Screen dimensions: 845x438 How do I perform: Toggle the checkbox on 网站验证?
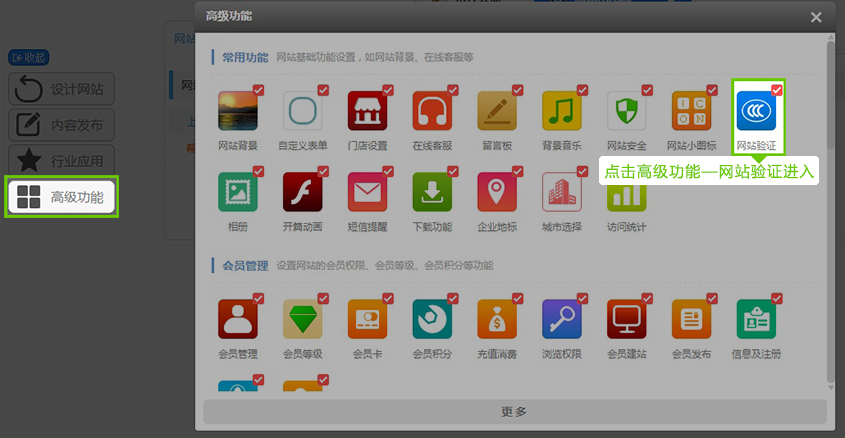[777, 90]
